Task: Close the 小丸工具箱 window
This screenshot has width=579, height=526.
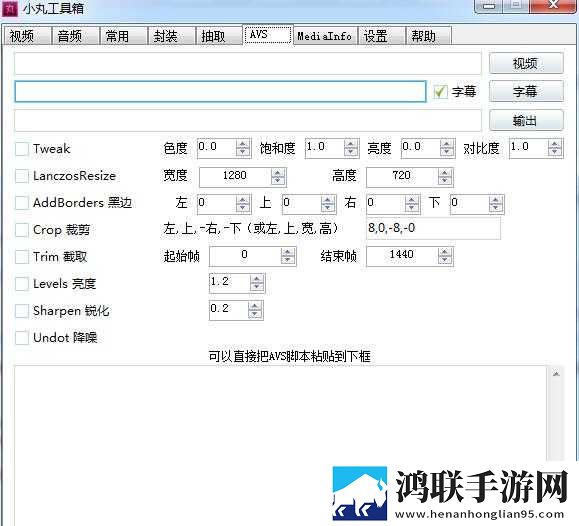Action: pyautogui.click(x=552, y=6)
